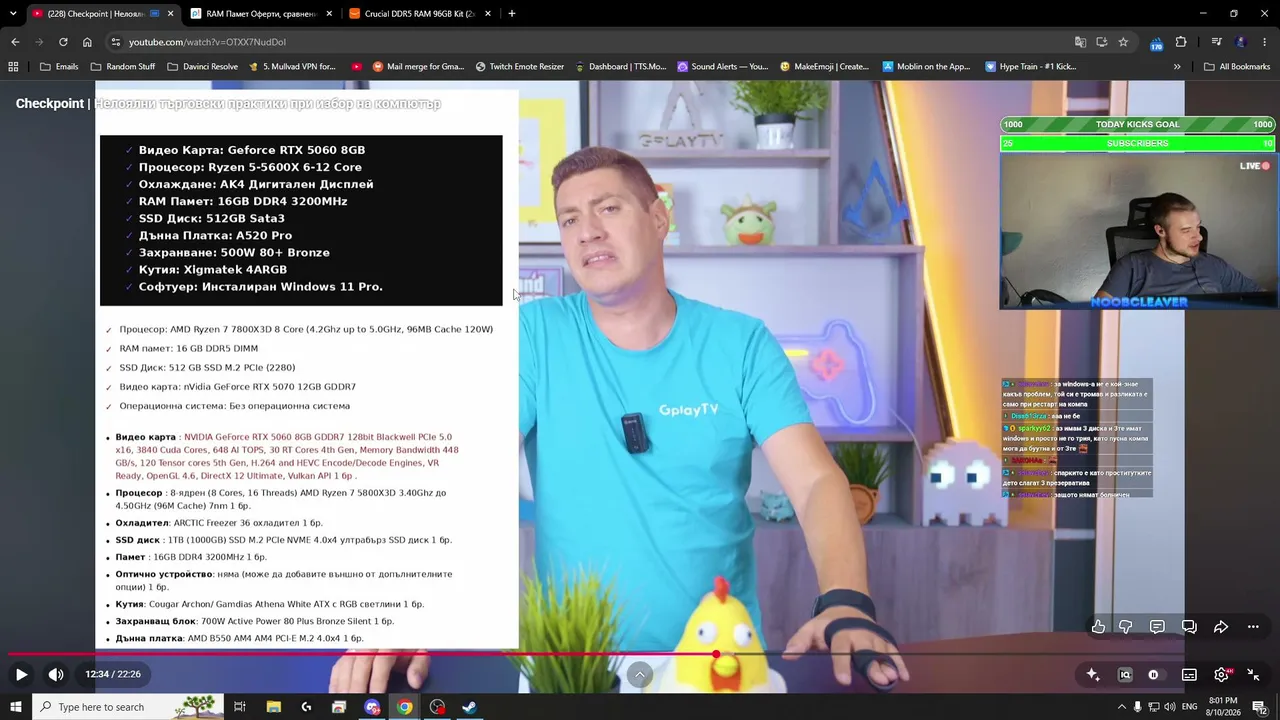Seek using the red video progress bar
Viewport: 1280px width, 720px height.
coord(640,654)
